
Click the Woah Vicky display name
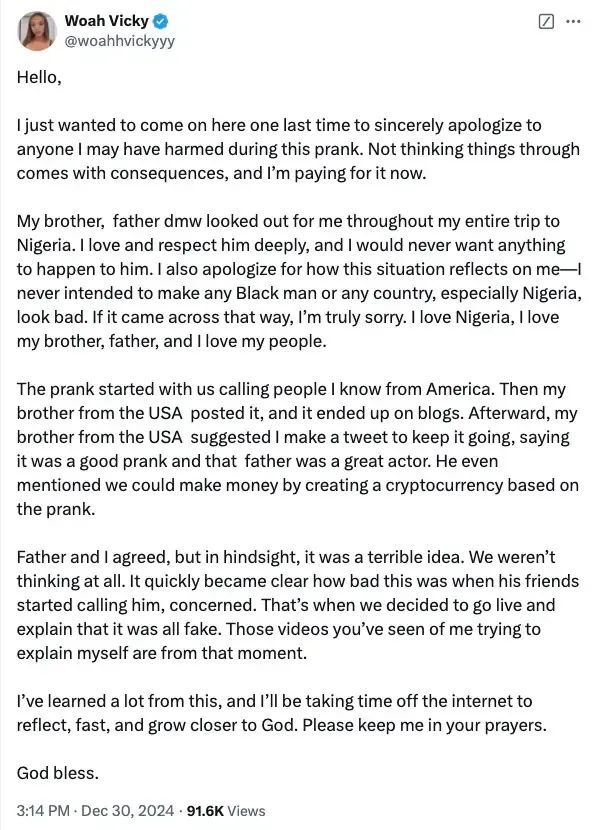106,21
